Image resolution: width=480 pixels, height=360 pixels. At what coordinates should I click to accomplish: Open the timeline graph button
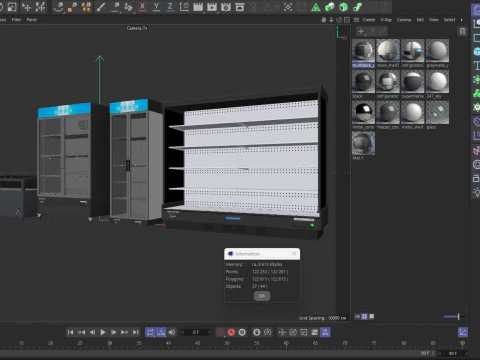(463, 332)
